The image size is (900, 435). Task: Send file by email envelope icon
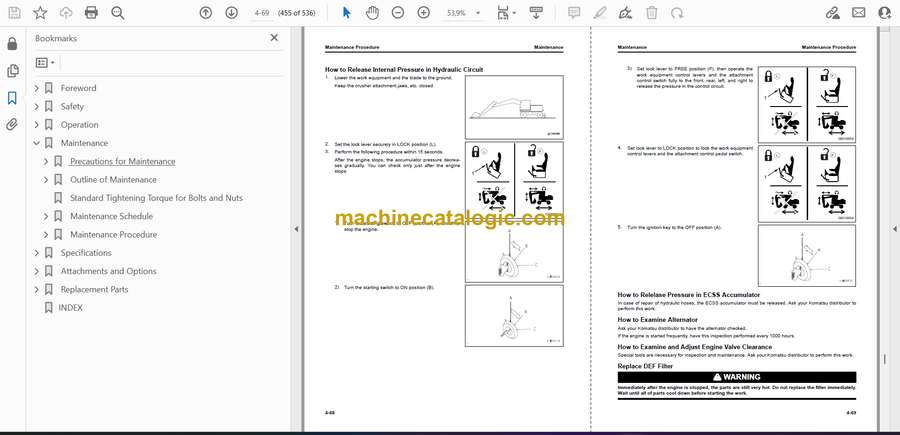click(859, 13)
